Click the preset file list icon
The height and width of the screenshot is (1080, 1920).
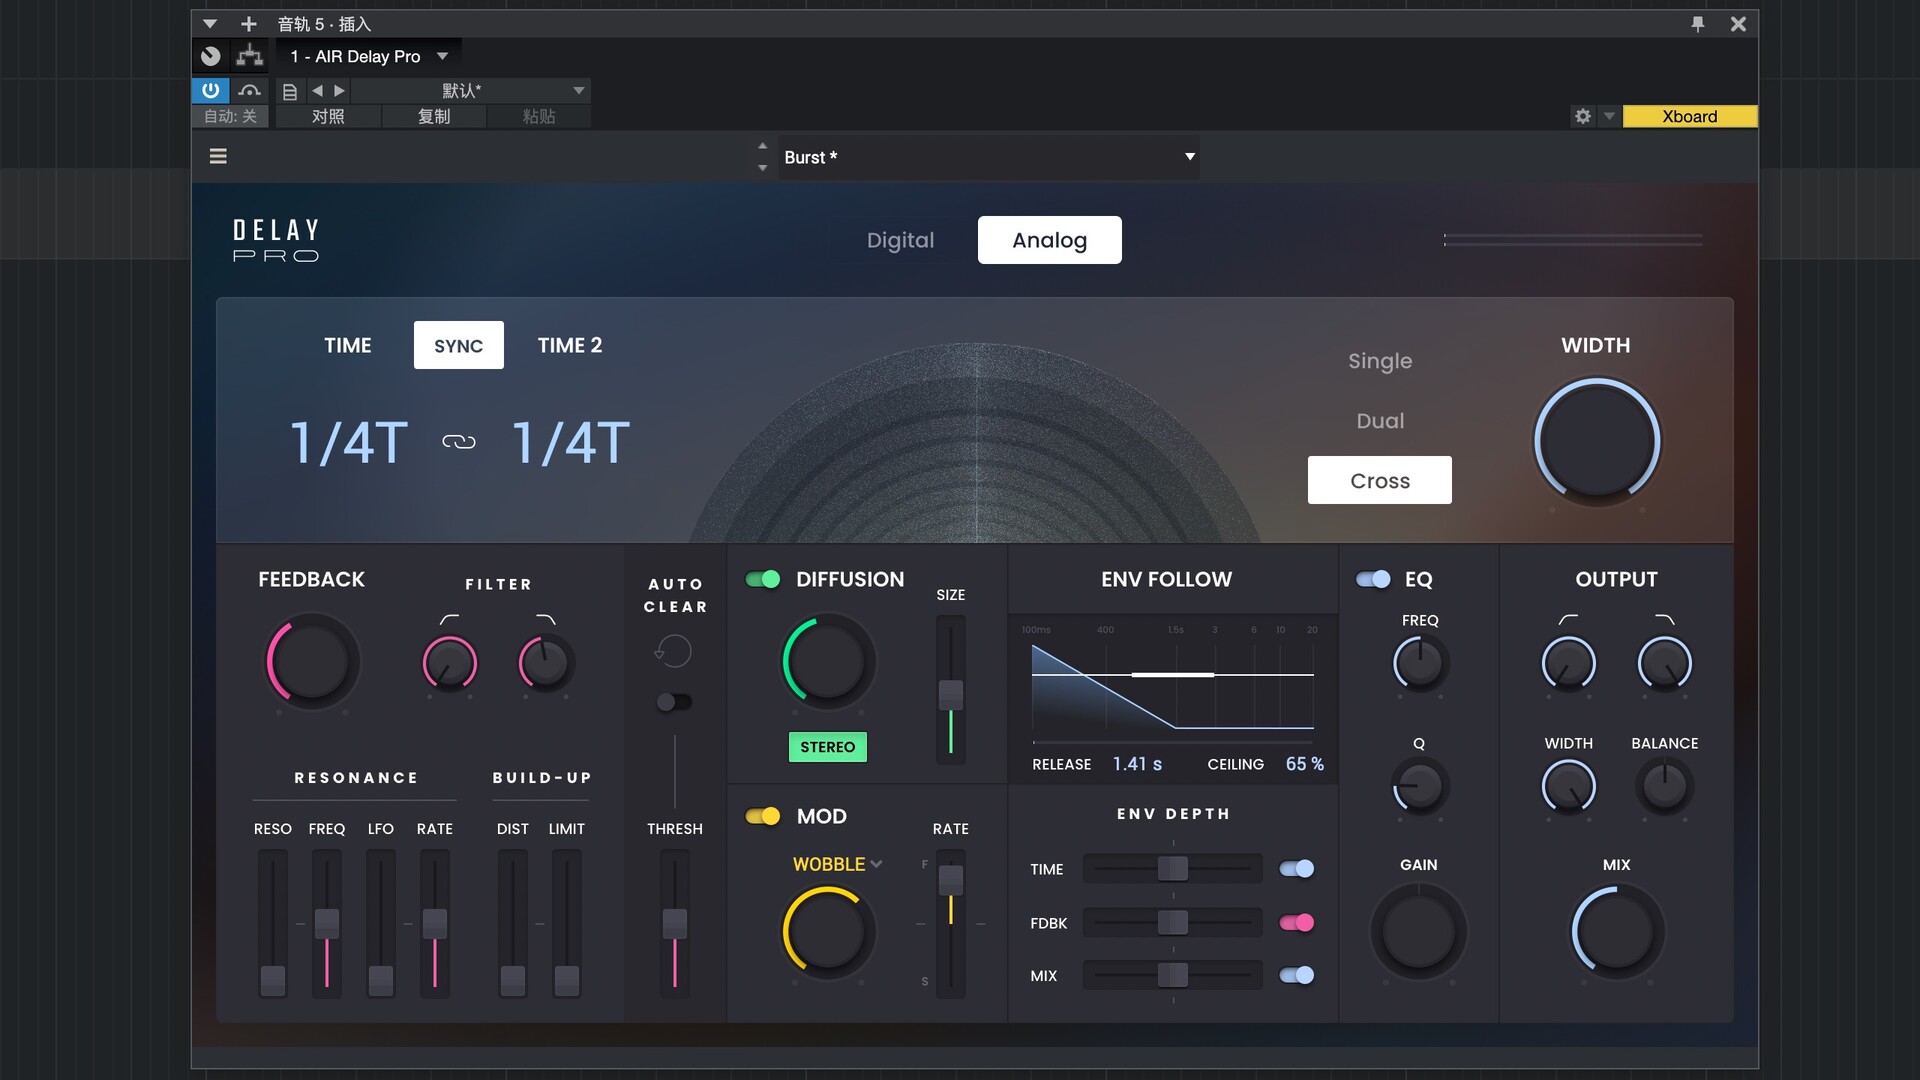pos(289,90)
